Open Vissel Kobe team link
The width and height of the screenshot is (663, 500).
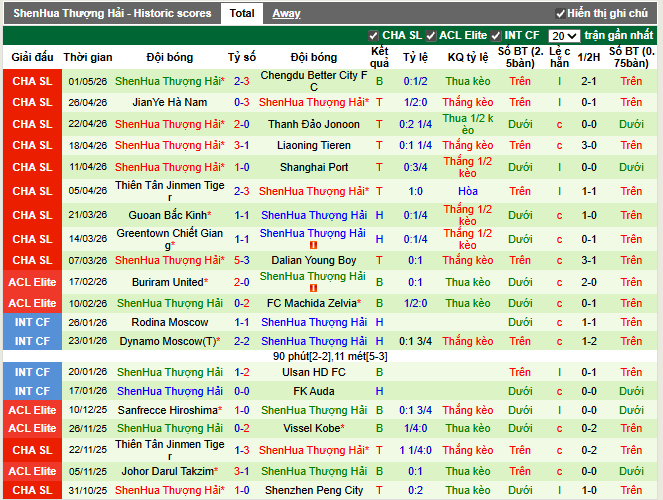[x=314, y=429]
